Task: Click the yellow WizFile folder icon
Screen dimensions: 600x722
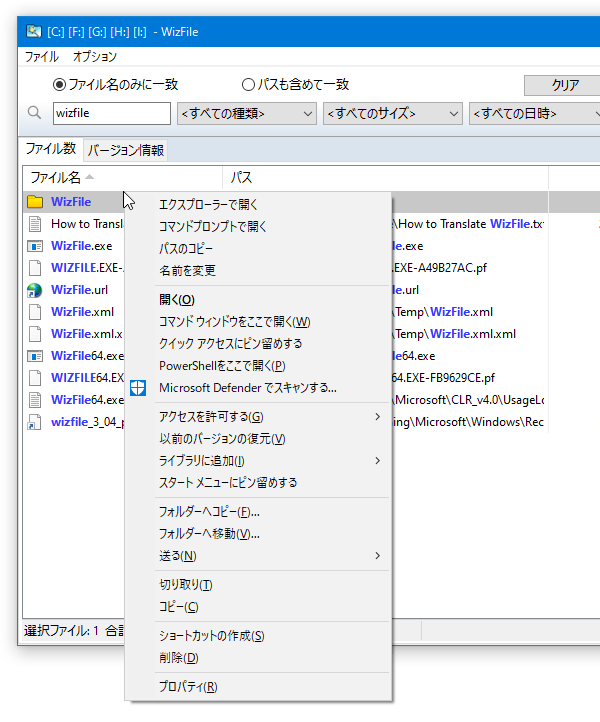Action: click(35, 202)
